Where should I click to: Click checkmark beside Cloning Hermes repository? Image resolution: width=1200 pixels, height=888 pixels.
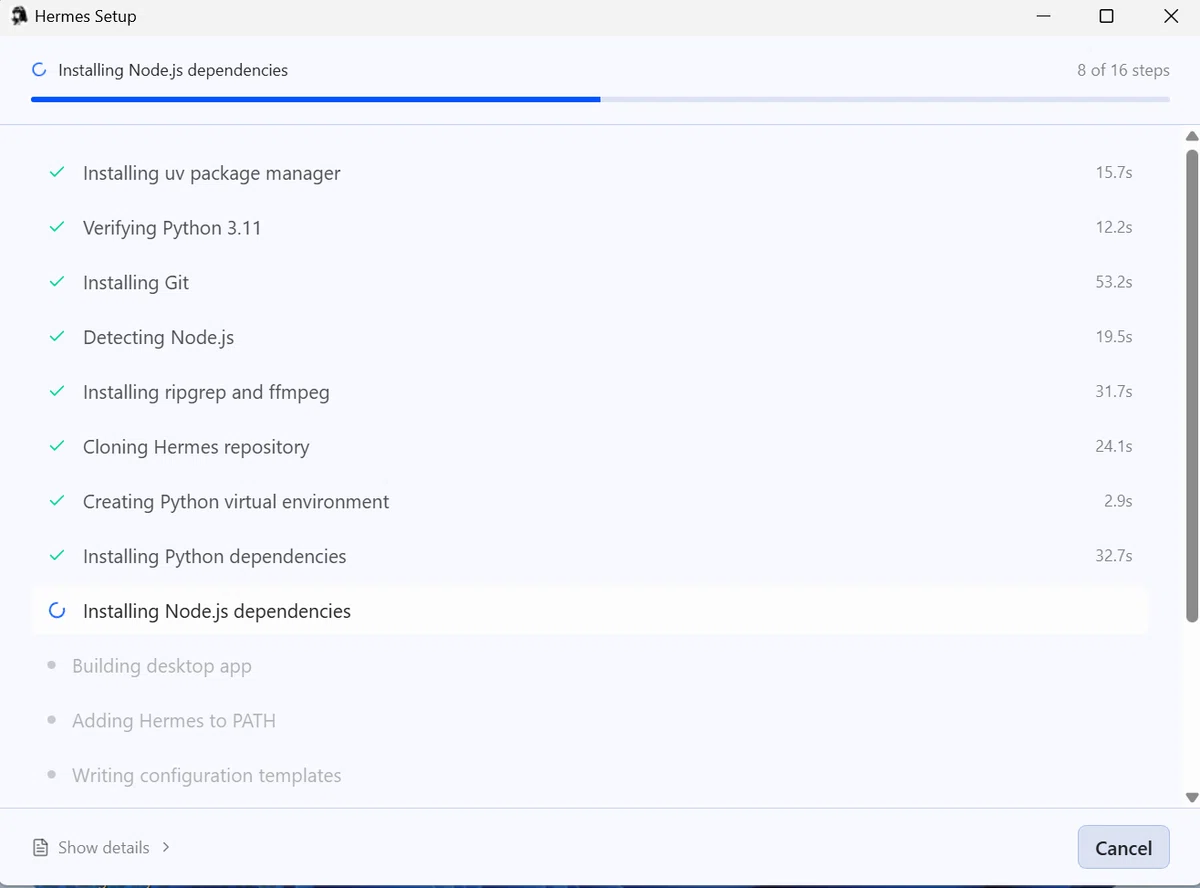[57, 446]
